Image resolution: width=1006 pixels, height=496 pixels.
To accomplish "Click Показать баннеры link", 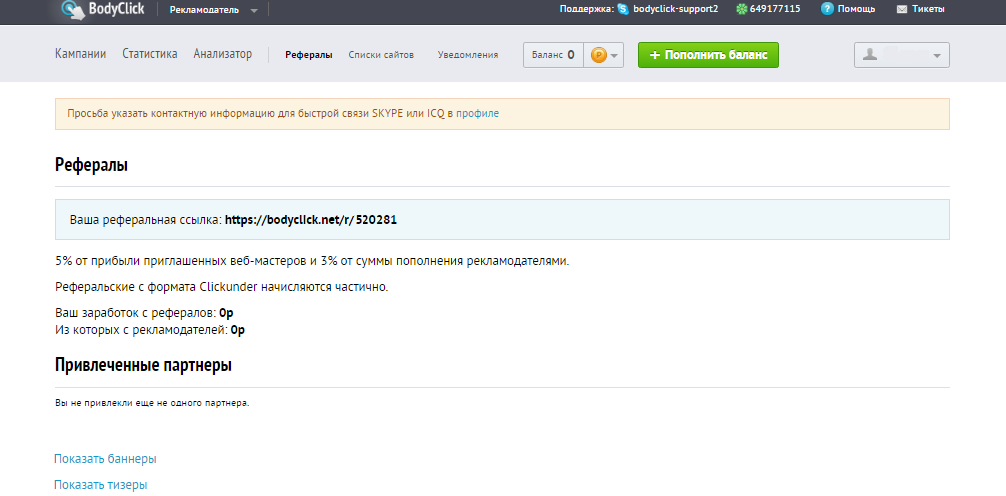I will tap(105, 459).
